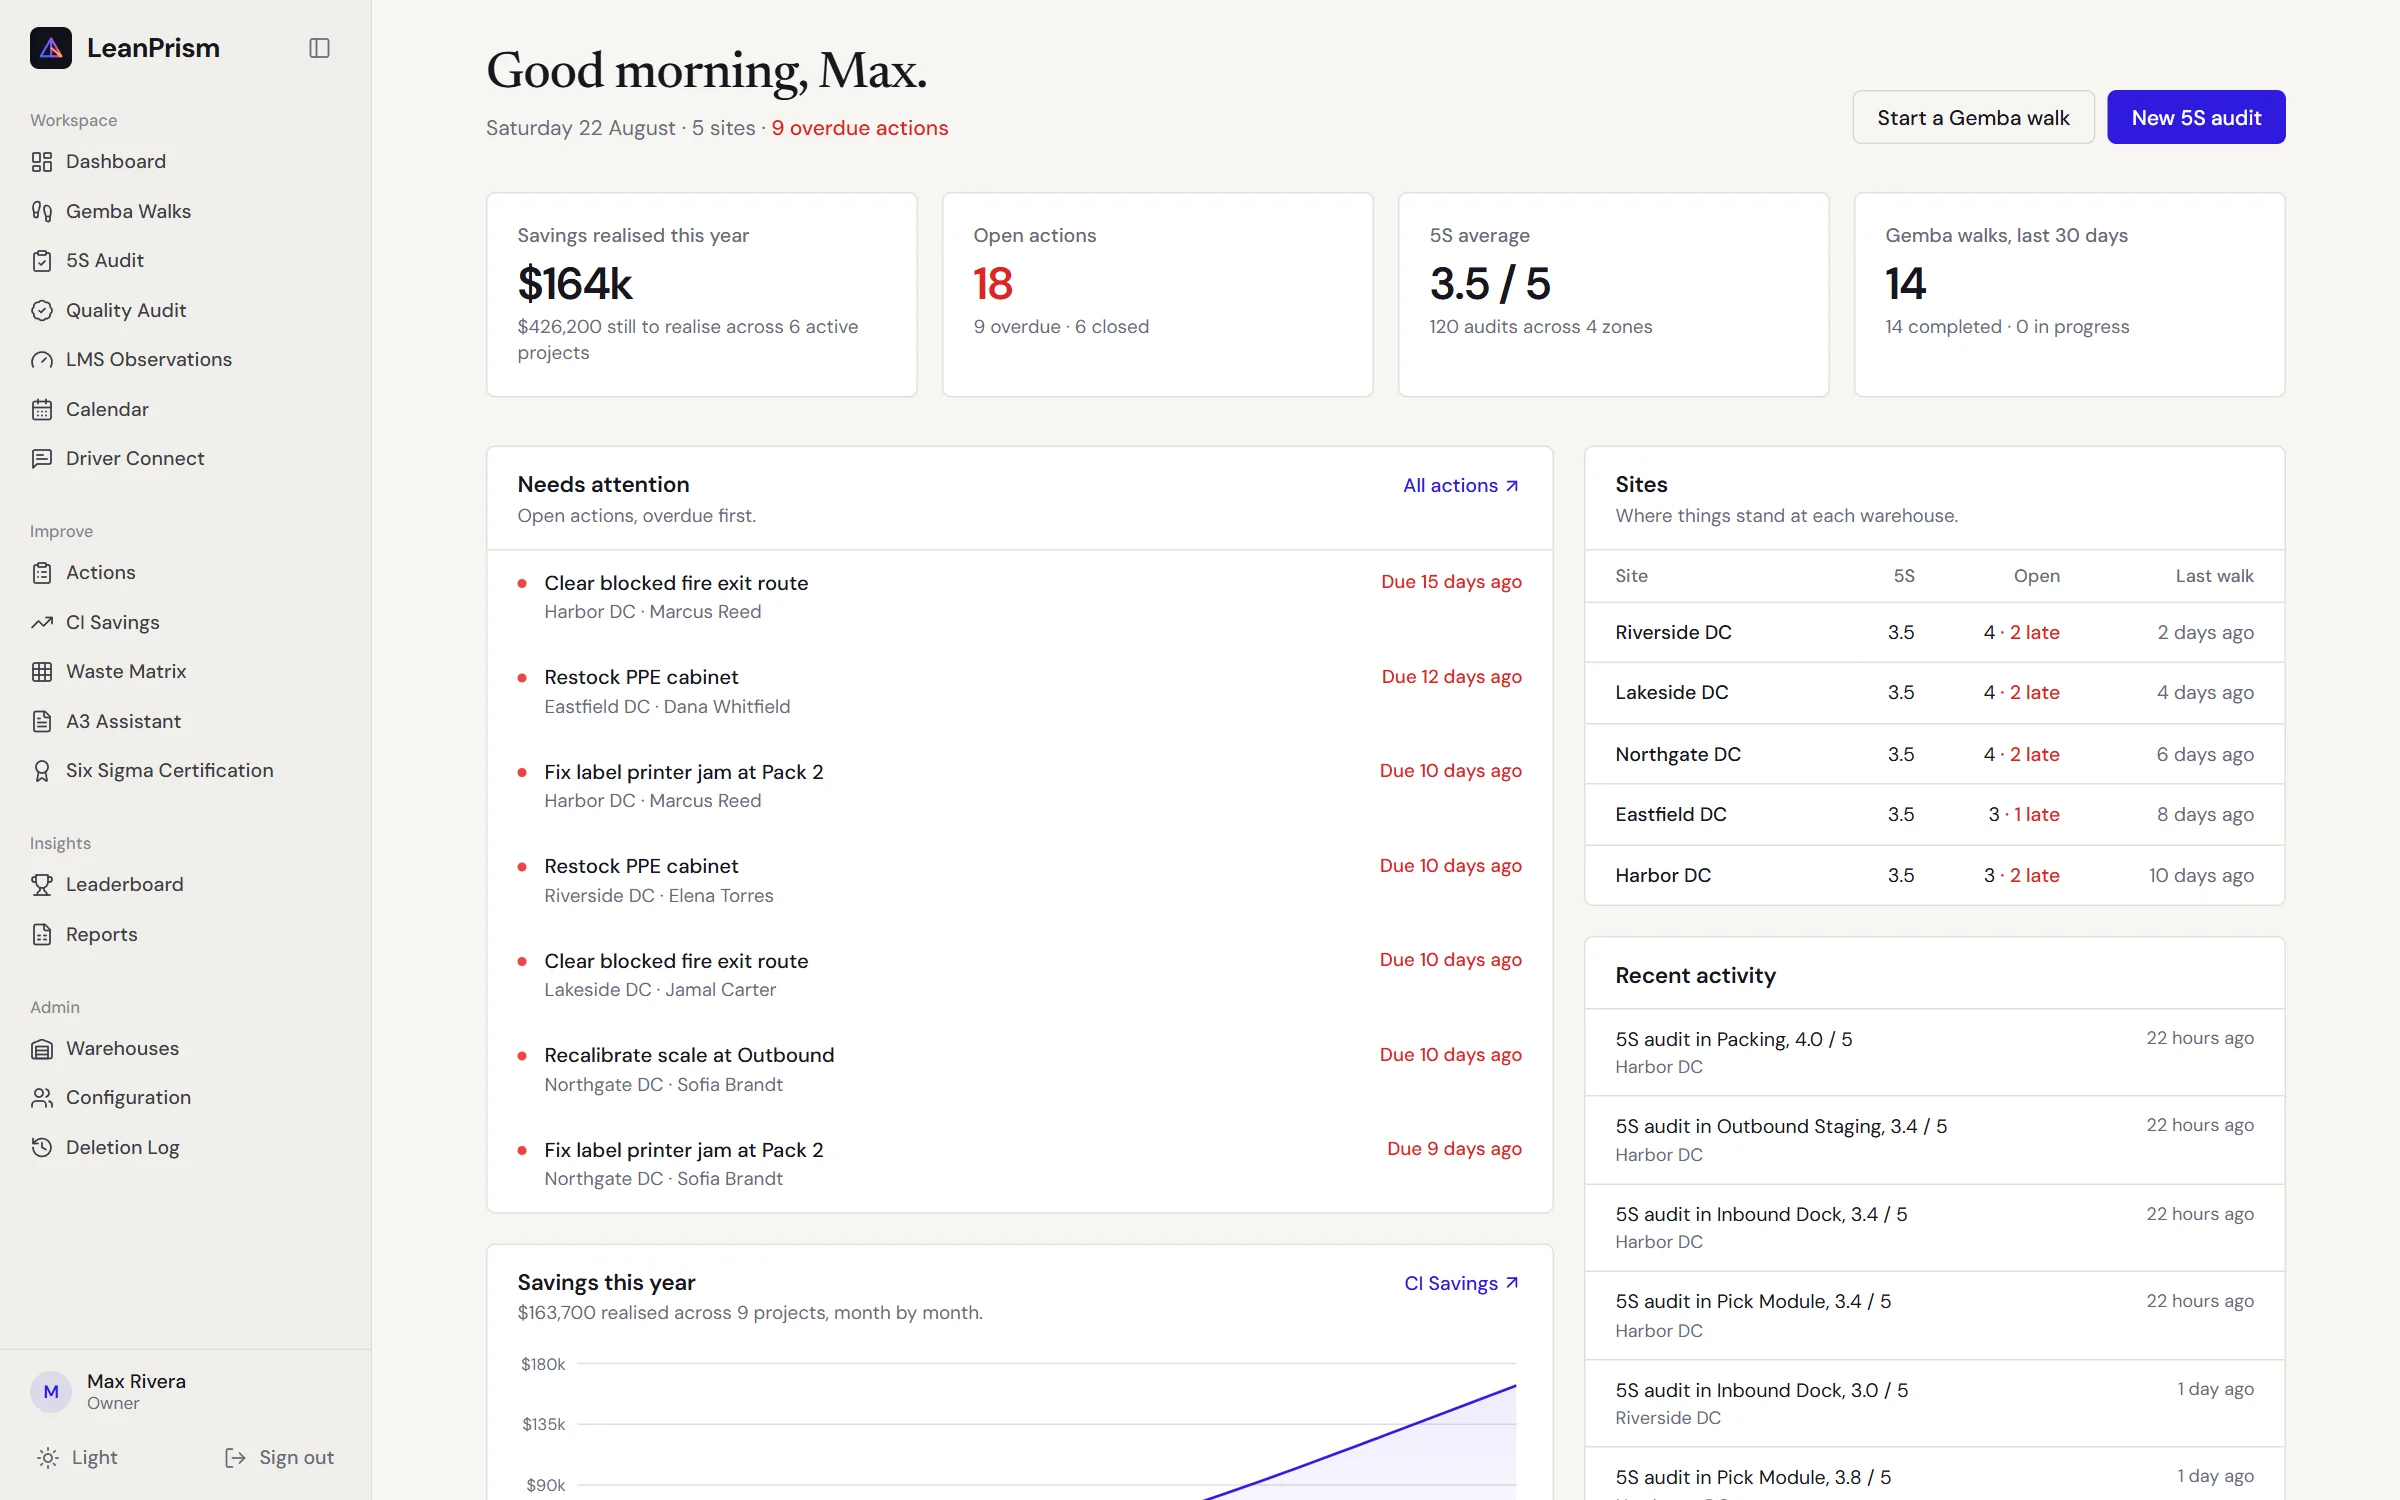Select the Riverside DC site row
Viewport: 2400px width, 1500px height.
(x=1934, y=632)
